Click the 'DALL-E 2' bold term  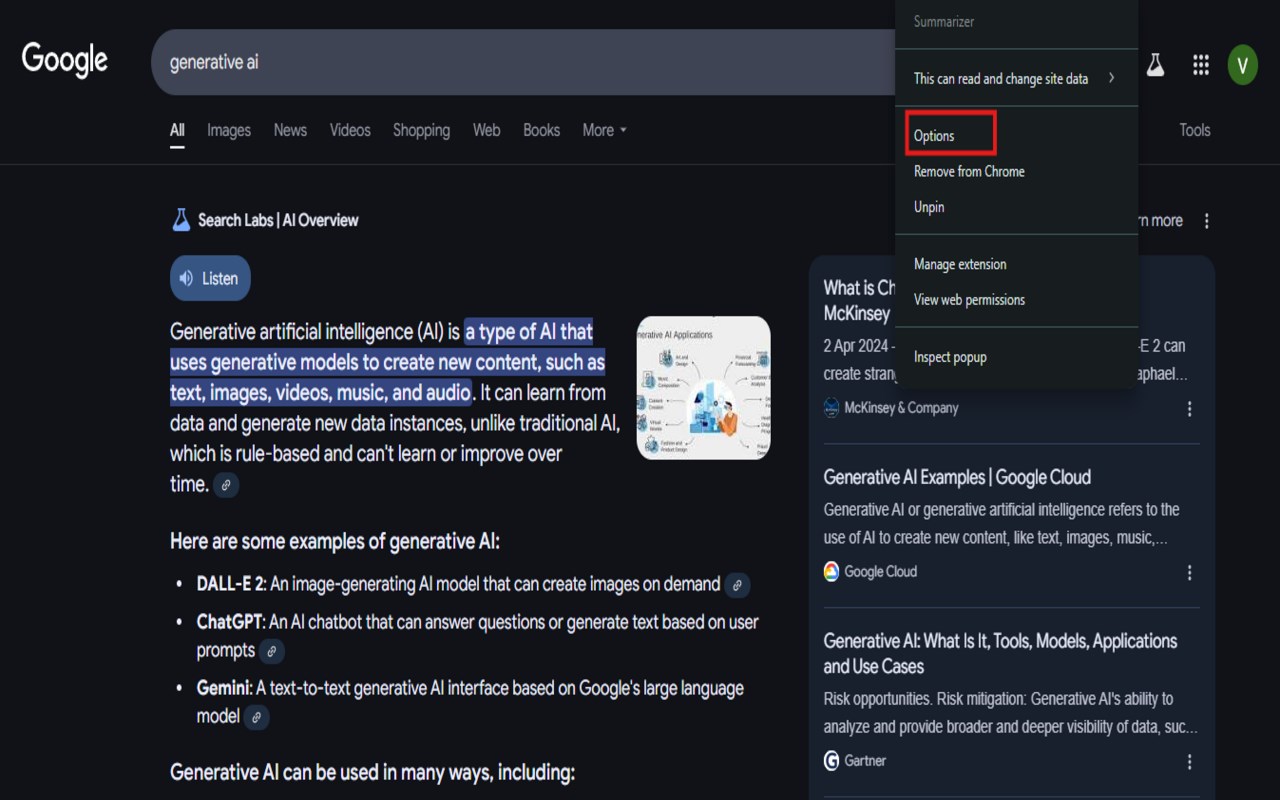(x=230, y=584)
